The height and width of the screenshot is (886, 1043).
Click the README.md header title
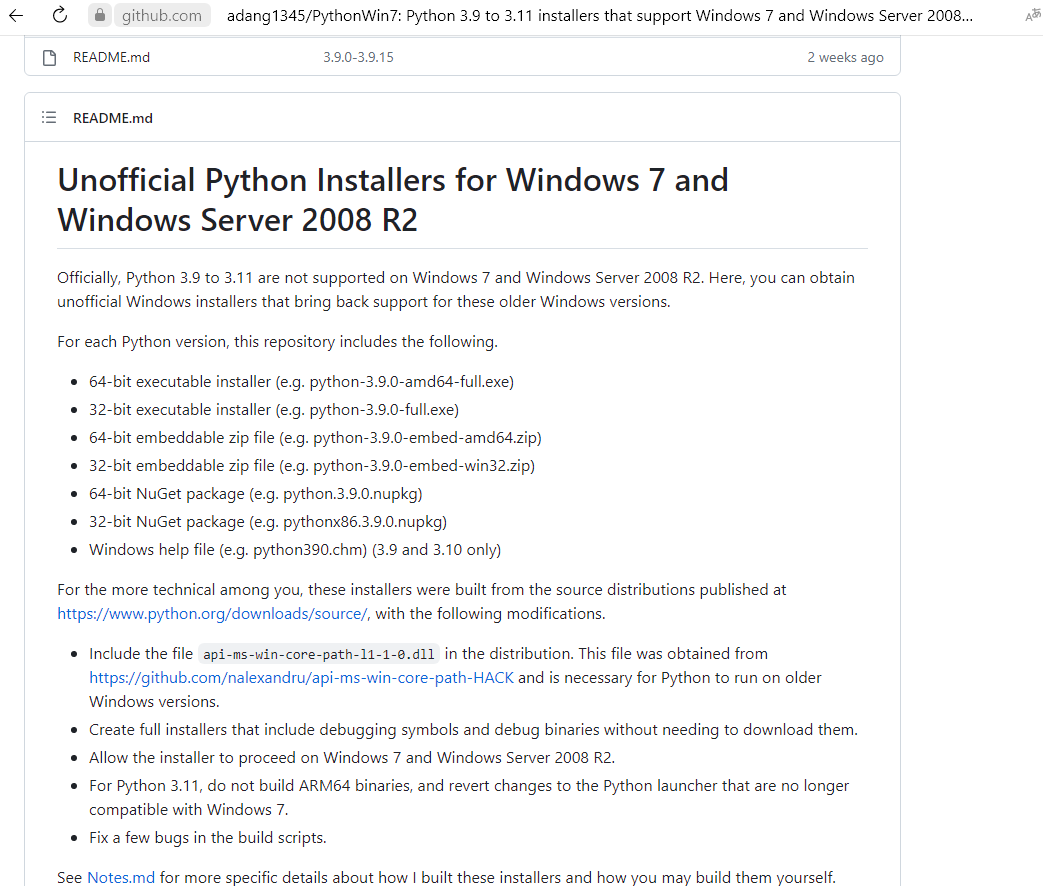click(113, 118)
